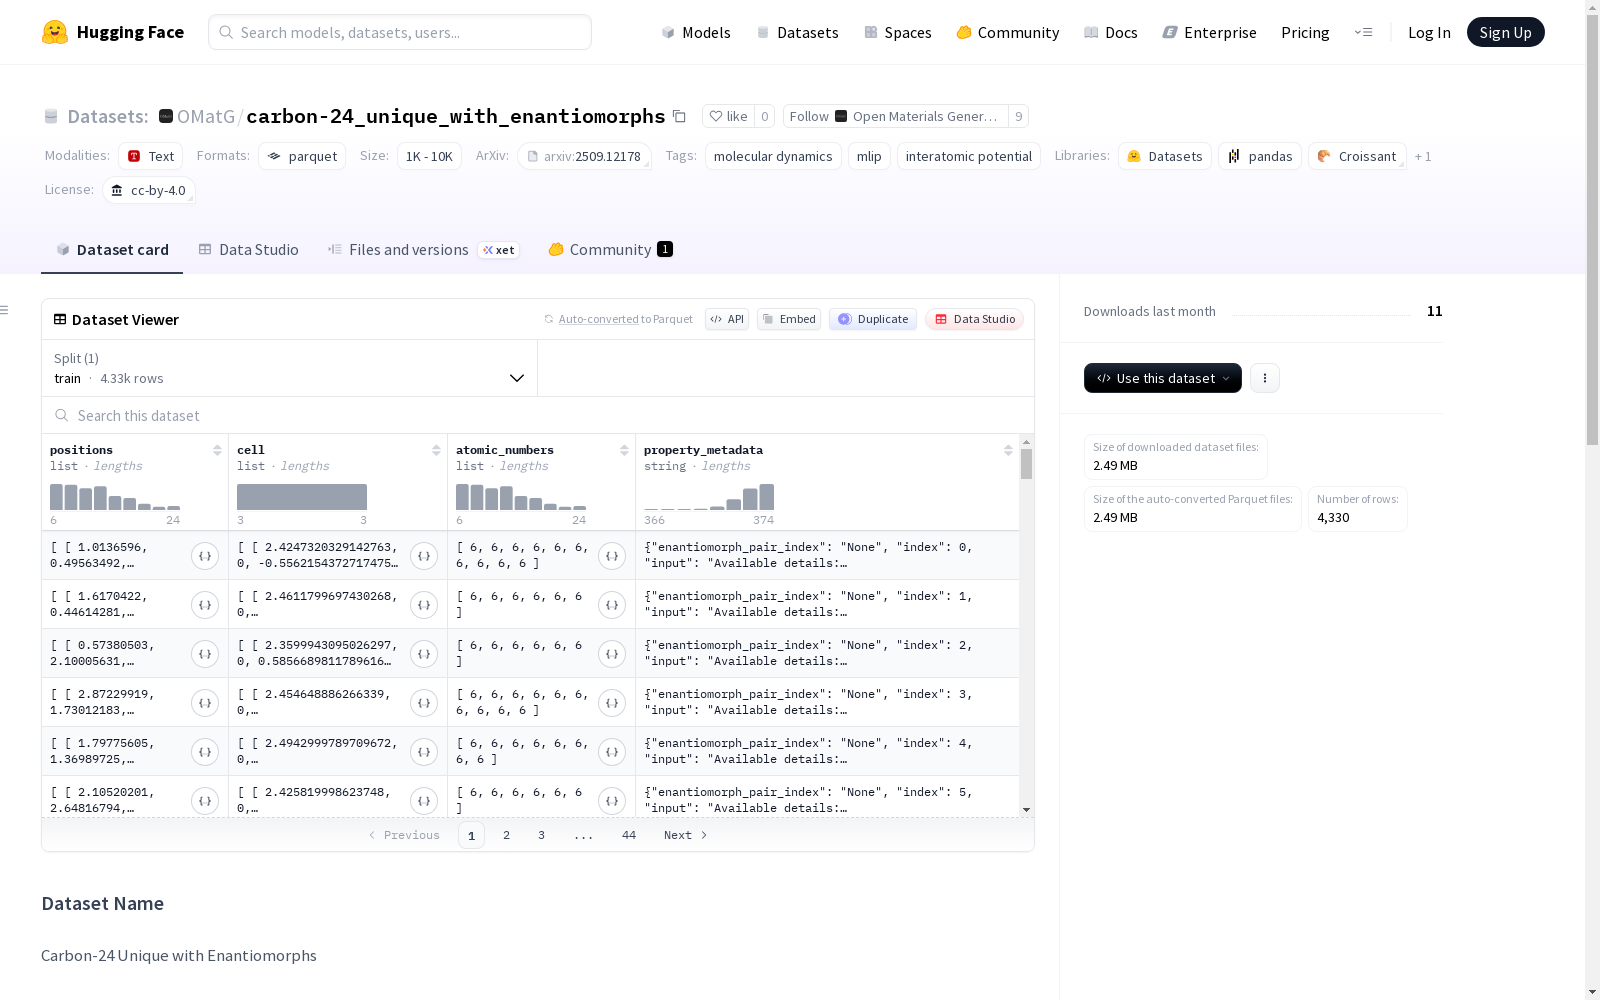Click the interatomic potential tag

[968, 156]
